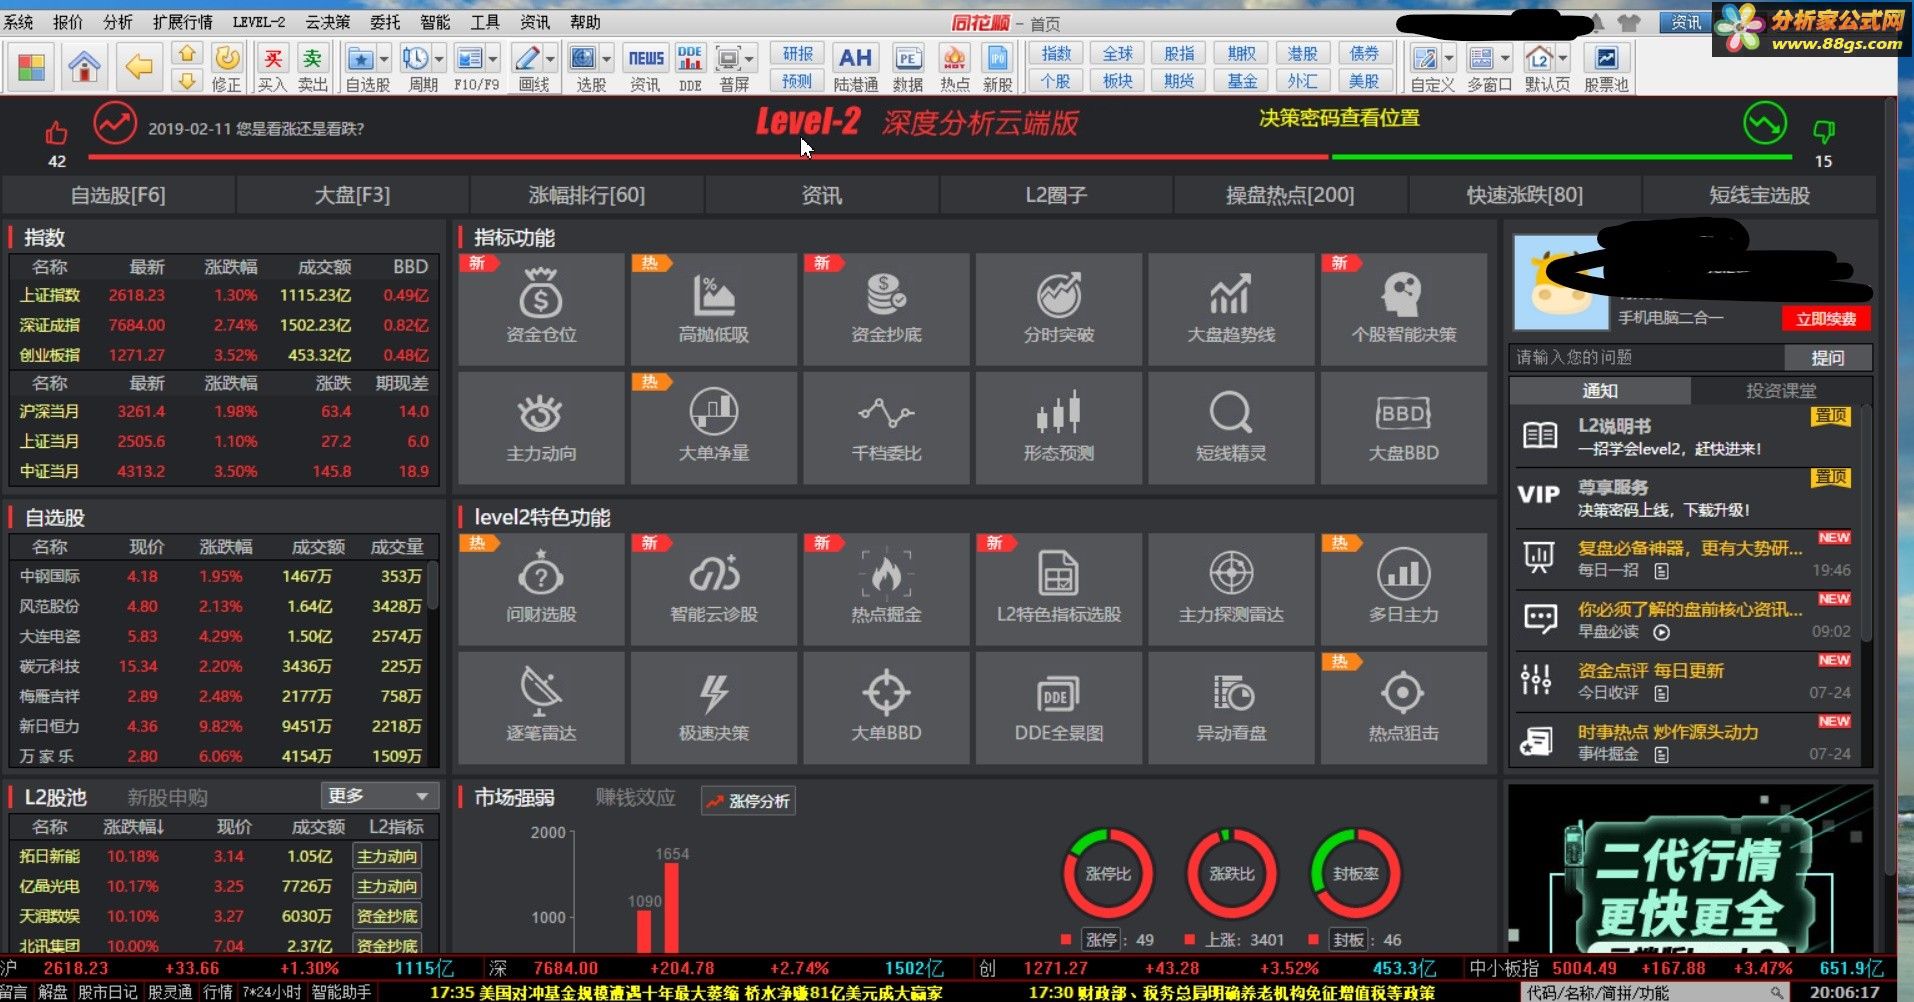Switch to the 新股申购 tab
Viewport: 1914px width, 1002px height.
[x=167, y=797]
